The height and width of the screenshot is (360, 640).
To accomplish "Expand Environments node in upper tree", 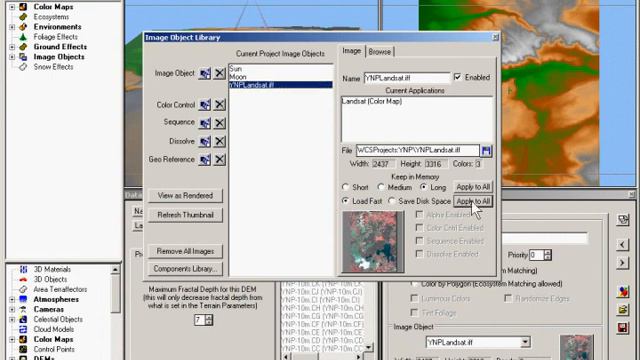I will click(12, 27).
